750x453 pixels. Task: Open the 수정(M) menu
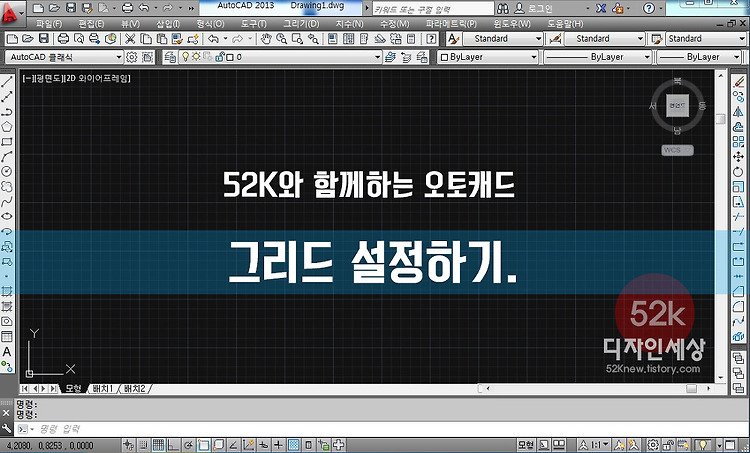(395, 23)
